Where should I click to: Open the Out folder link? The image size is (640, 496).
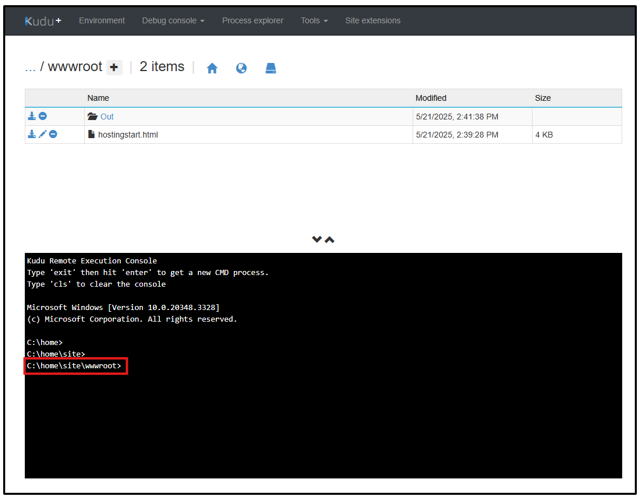106,117
